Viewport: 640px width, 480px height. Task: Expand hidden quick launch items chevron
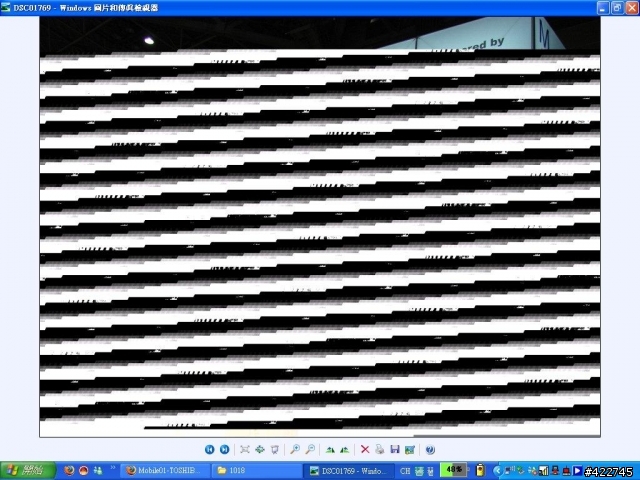click(x=113, y=468)
